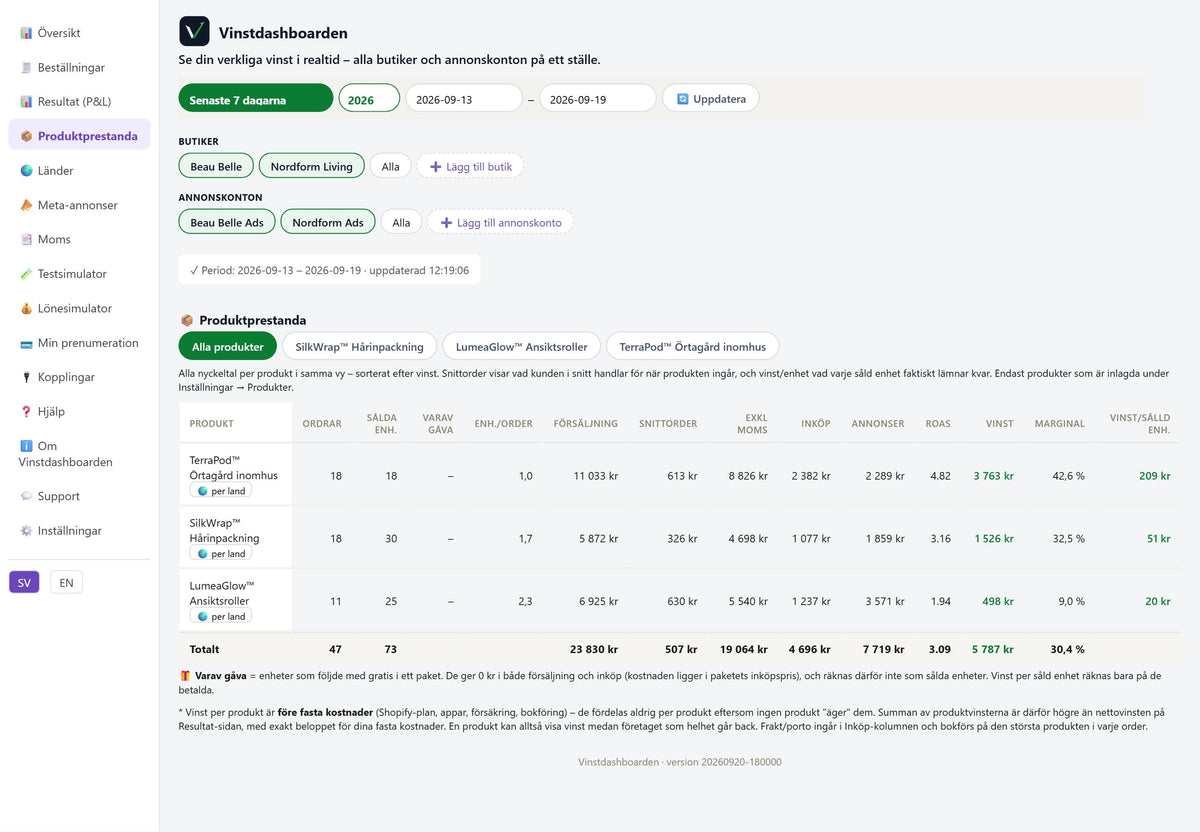Click the Moms document icon
Image resolution: width=1200 pixels, height=832 pixels.
(26, 240)
